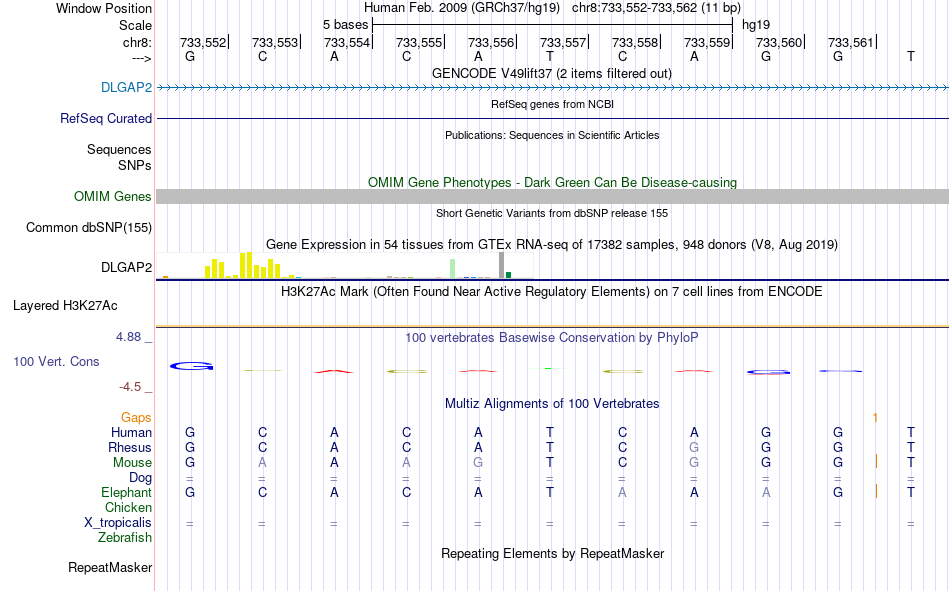This screenshot has width=950, height=591.
Task: Open the RefSeq Curated track label
Action: coord(105,118)
